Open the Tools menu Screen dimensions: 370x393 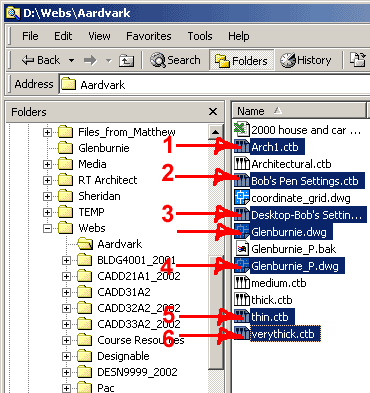(x=200, y=36)
